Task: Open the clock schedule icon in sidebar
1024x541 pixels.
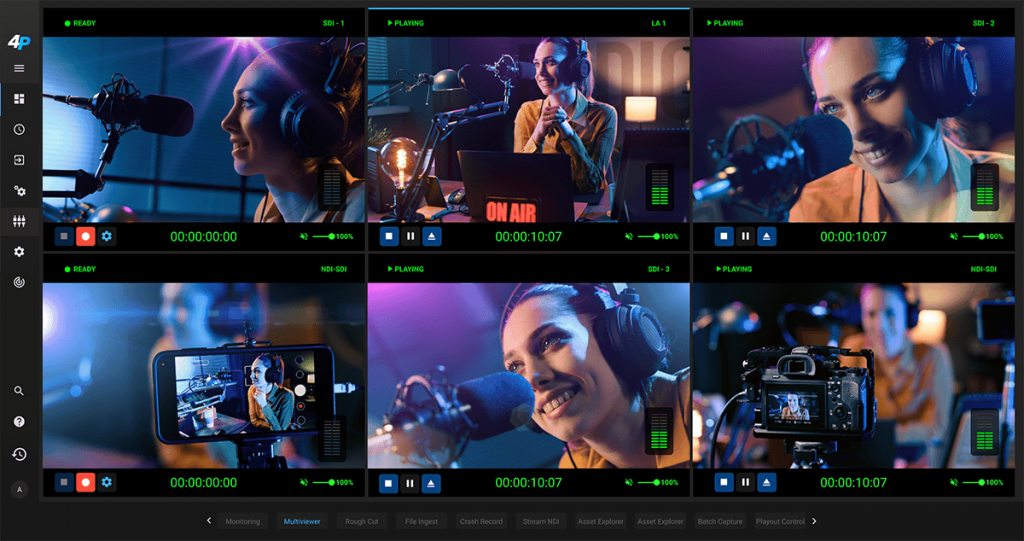Action: (19, 129)
